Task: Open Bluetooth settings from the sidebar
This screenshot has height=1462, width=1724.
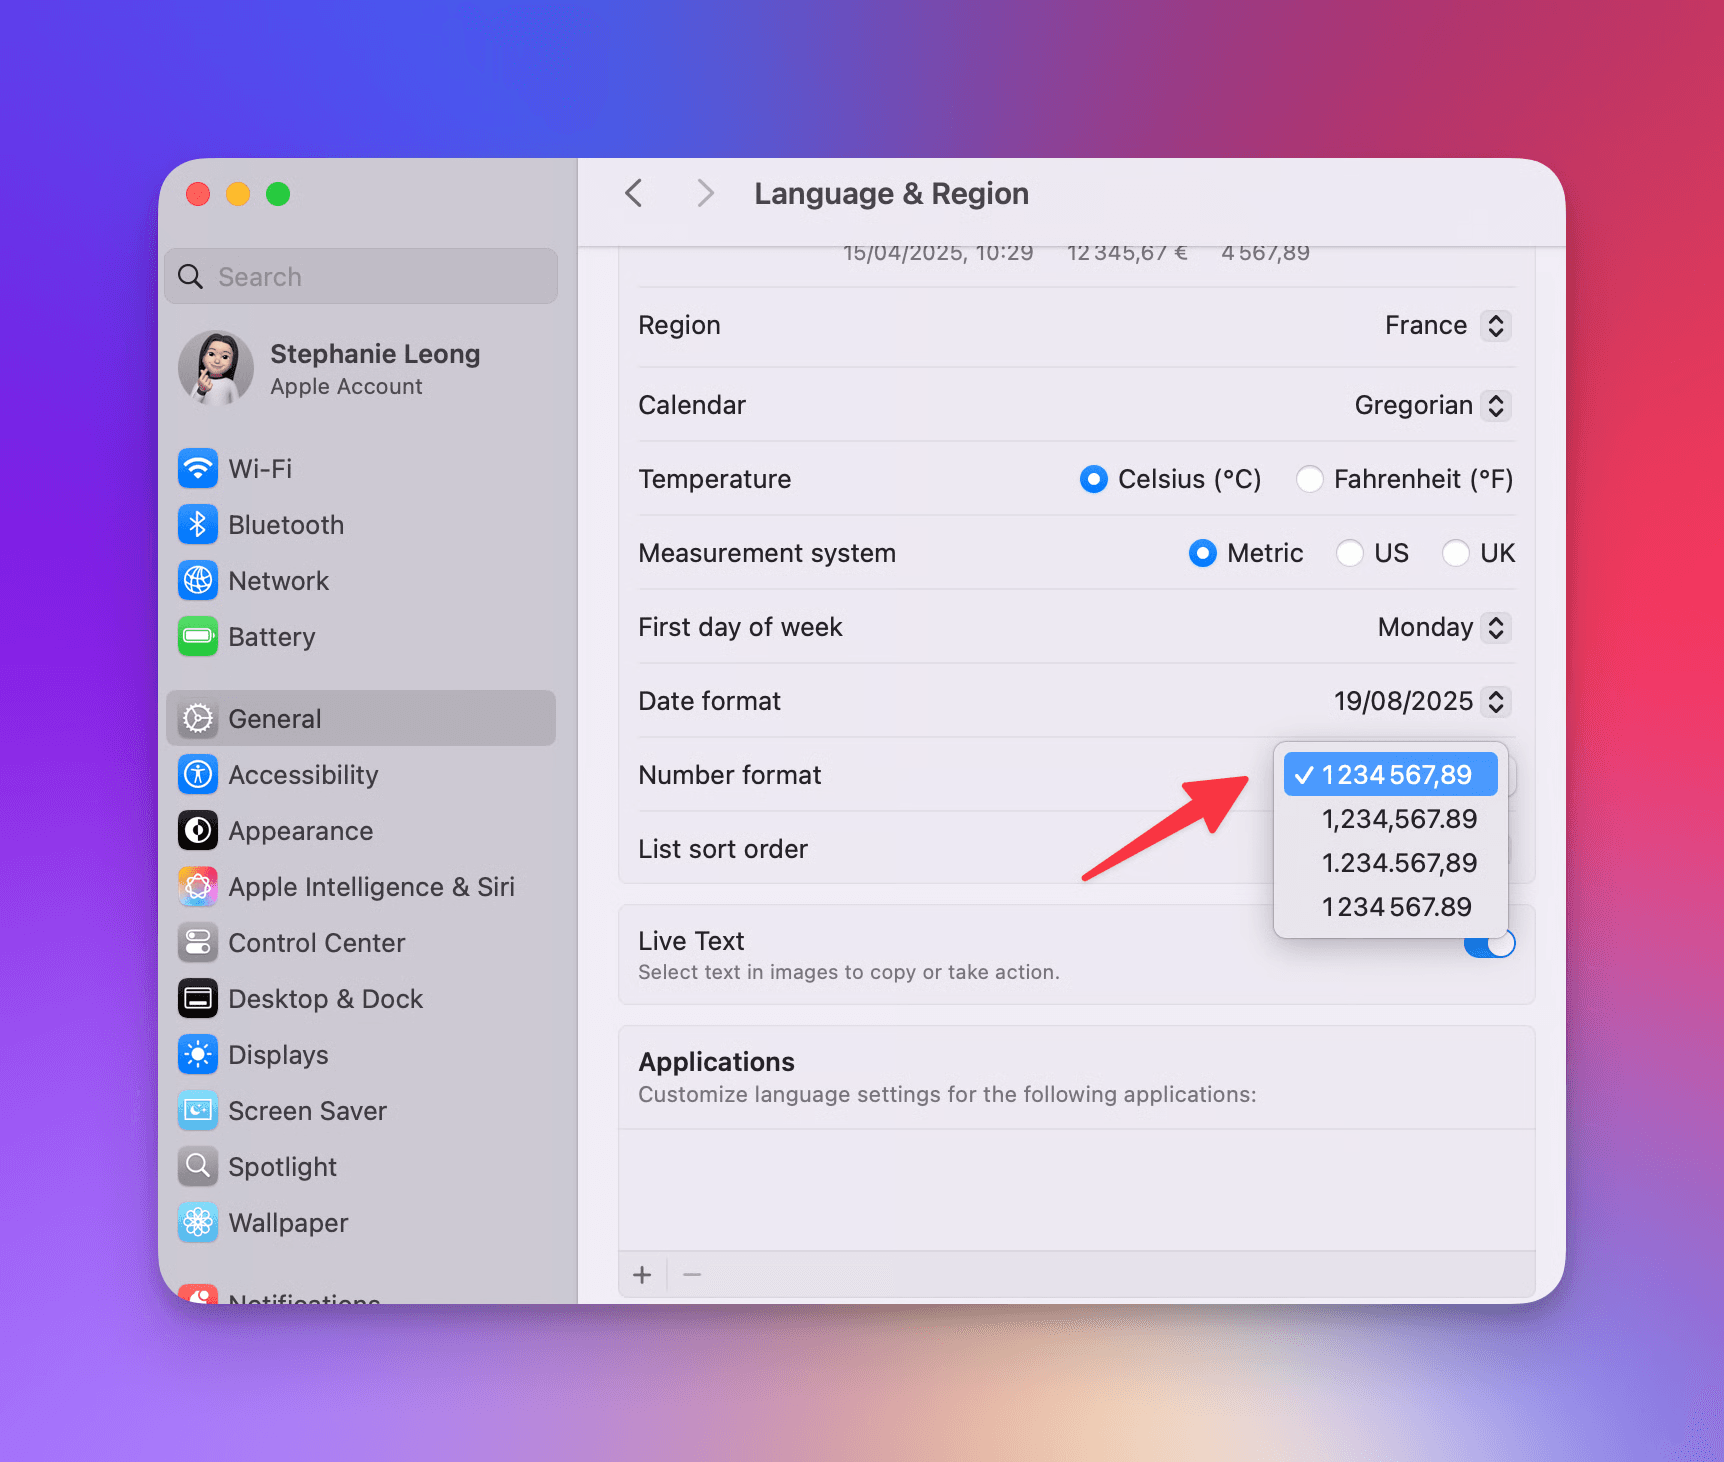Action: (197, 524)
